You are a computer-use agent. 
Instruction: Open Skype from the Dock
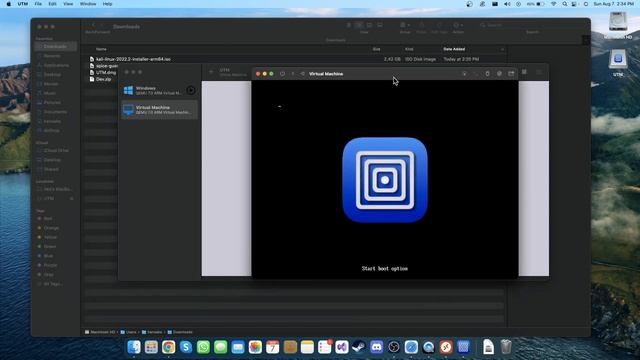tap(186, 347)
